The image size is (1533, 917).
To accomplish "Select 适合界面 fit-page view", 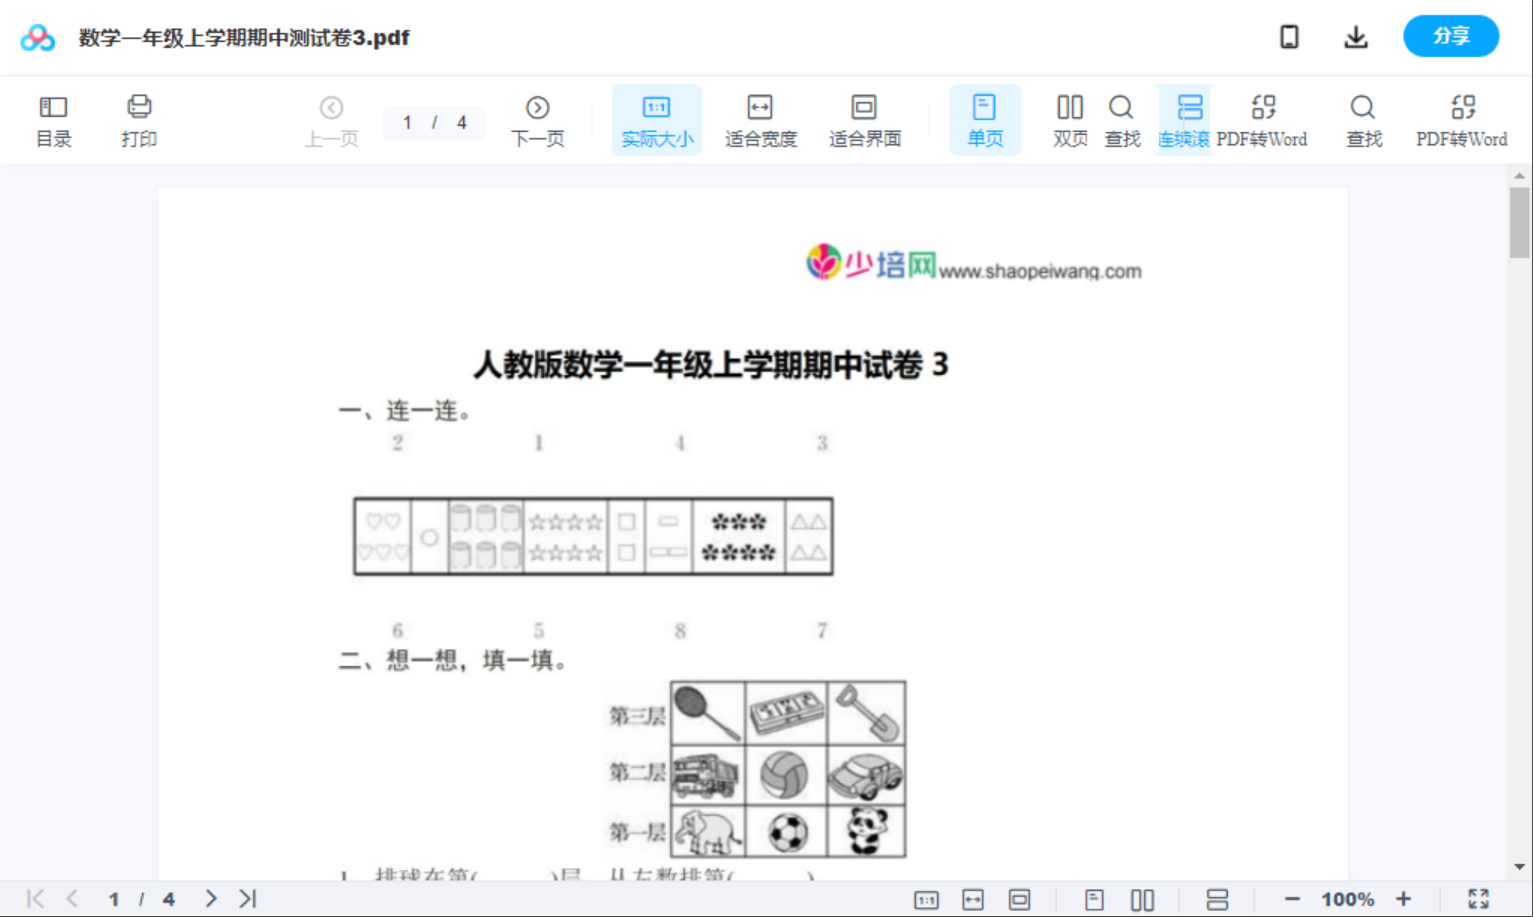I will [864, 119].
